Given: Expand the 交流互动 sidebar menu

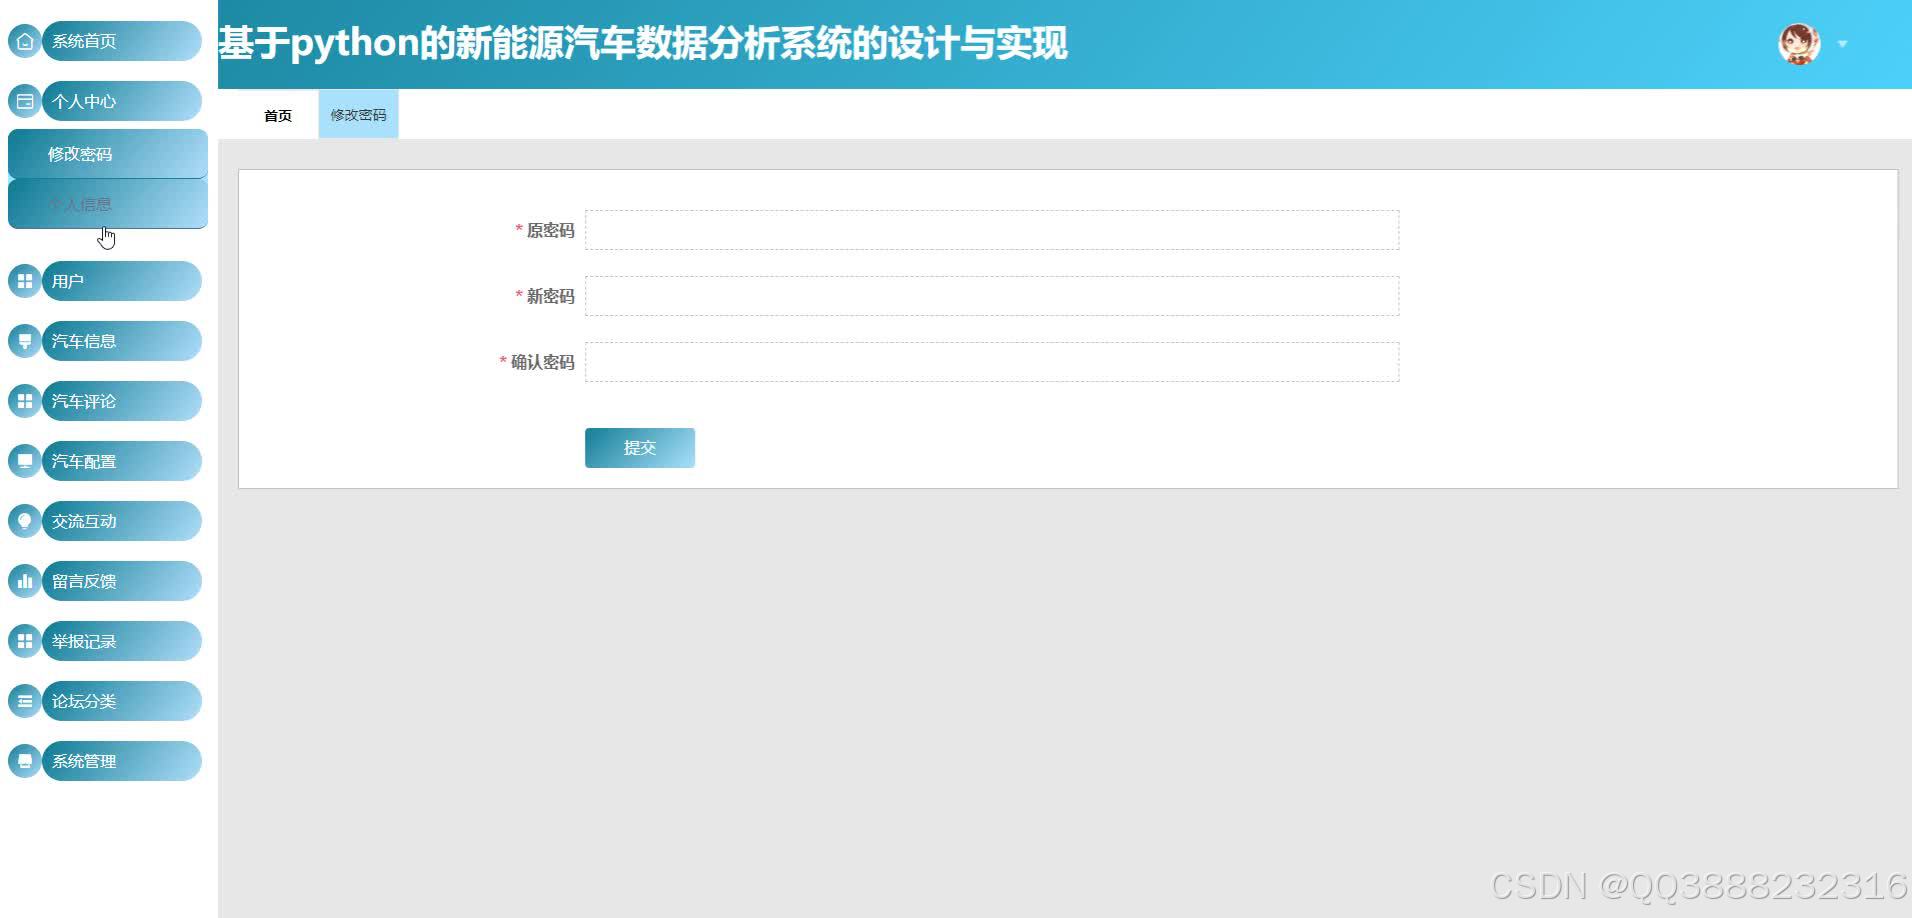Looking at the screenshot, I should tap(122, 521).
